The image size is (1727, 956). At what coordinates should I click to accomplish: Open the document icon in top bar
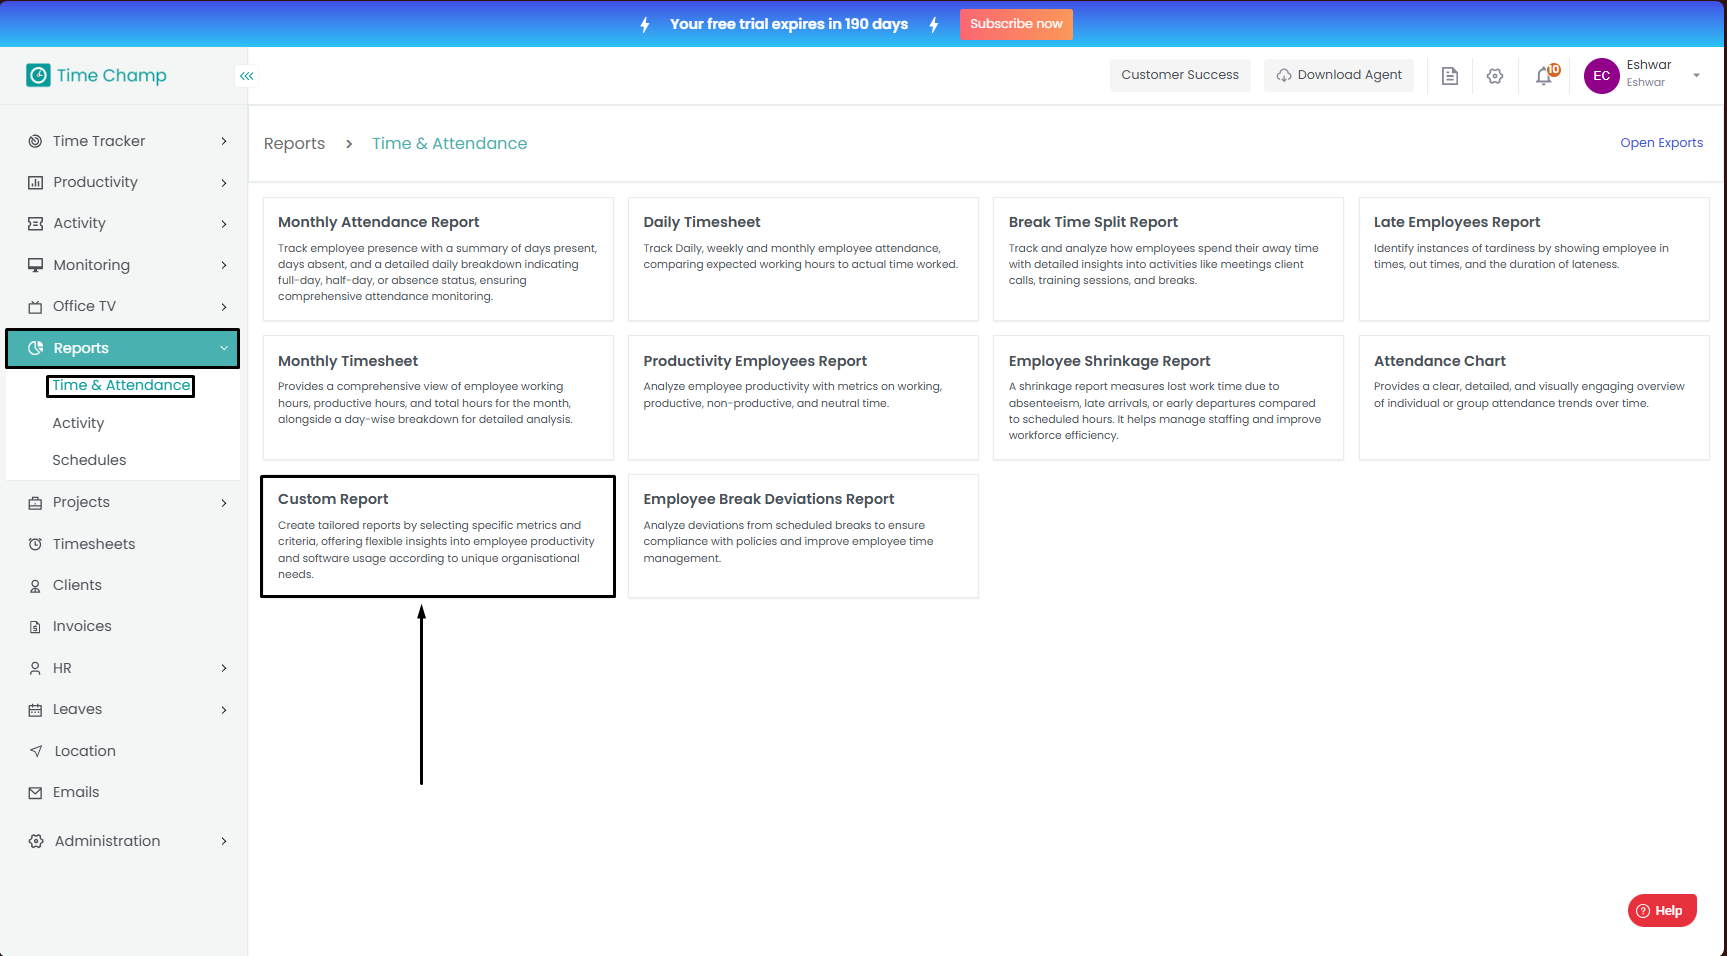tap(1449, 76)
